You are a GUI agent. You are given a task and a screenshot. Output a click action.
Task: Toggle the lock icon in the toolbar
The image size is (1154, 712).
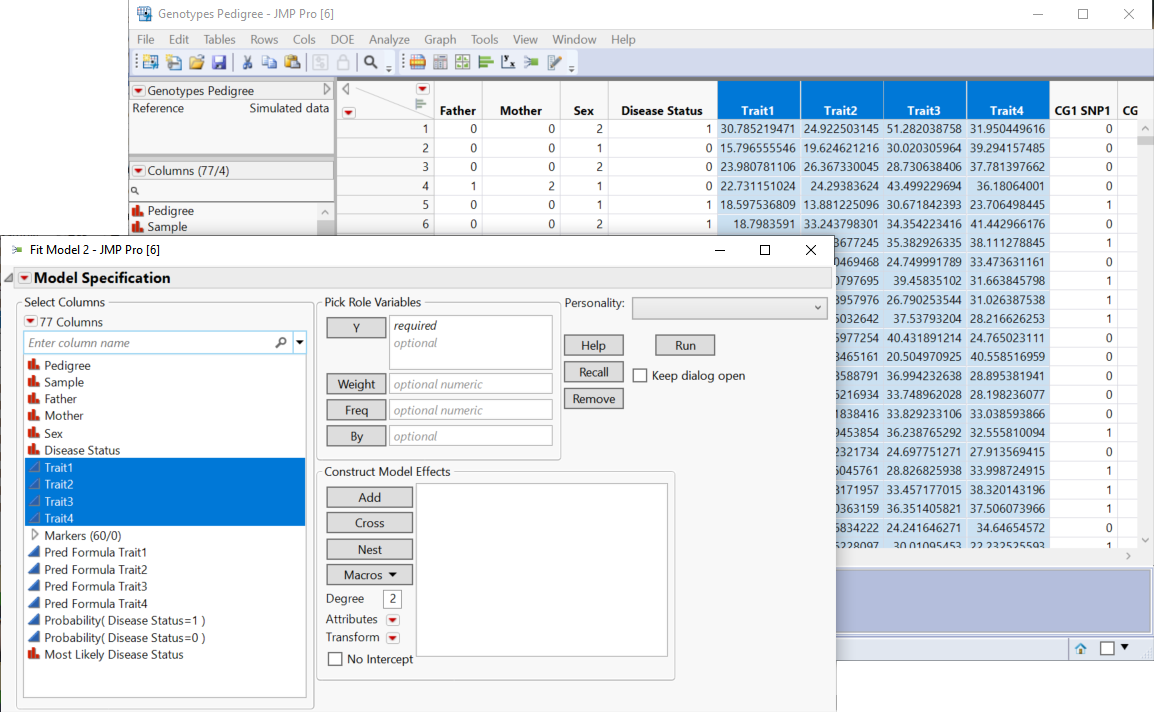(x=342, y=62)
